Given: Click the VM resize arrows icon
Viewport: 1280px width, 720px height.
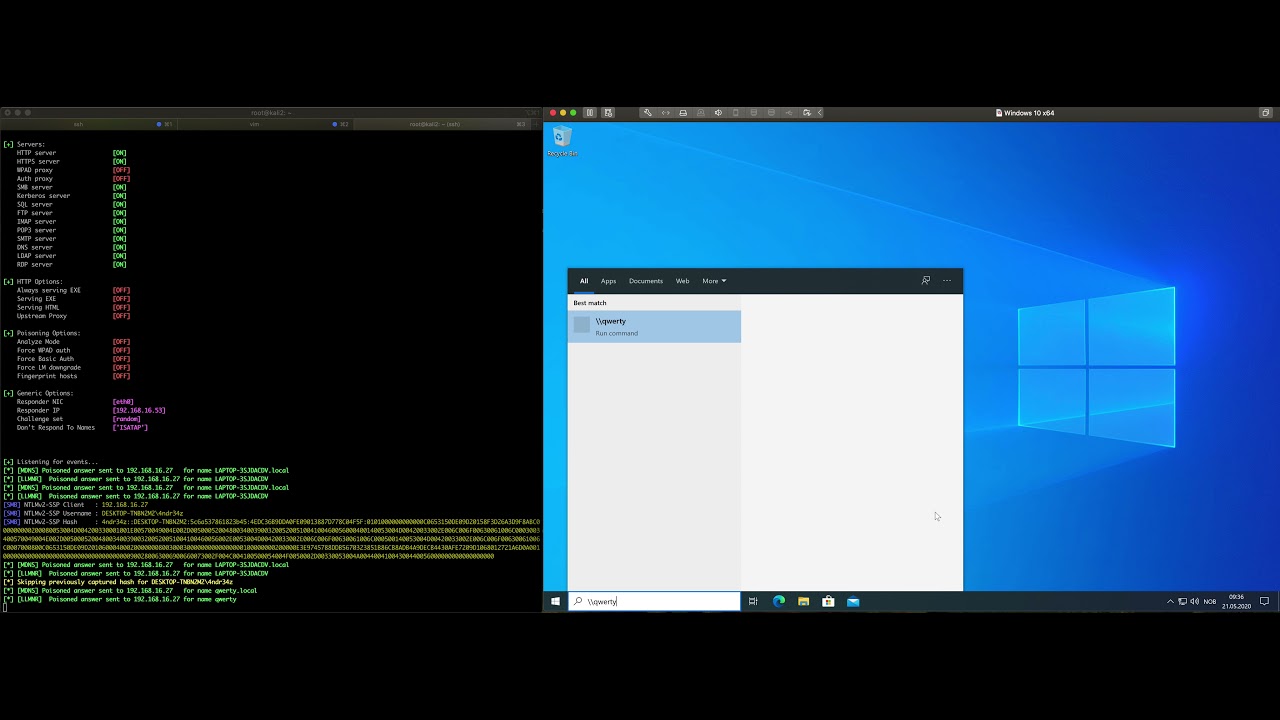Looking at the screenshot, I should coord(666,113).
